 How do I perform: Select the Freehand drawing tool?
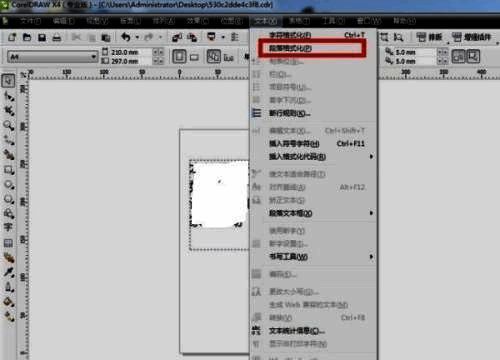click(x=9, y=140)
